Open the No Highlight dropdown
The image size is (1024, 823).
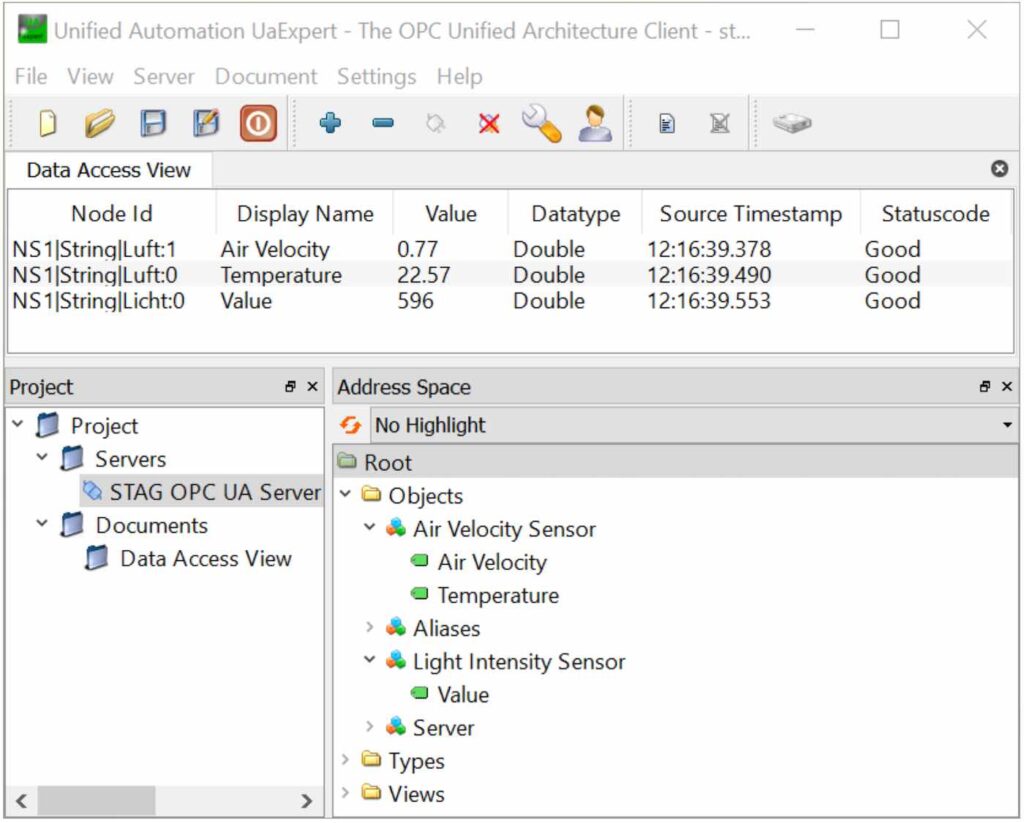coord(694,426)
